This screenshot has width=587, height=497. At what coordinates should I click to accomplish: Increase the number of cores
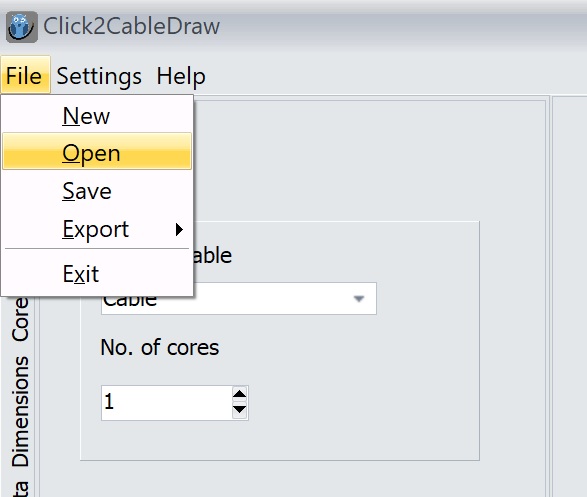point(239,394)
